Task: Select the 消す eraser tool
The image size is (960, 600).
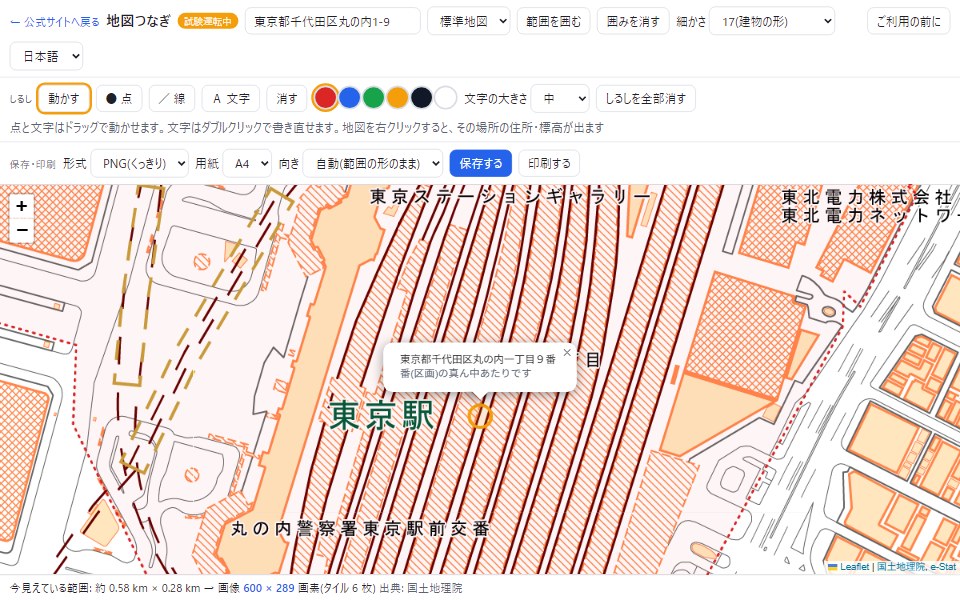Action: 287,99
